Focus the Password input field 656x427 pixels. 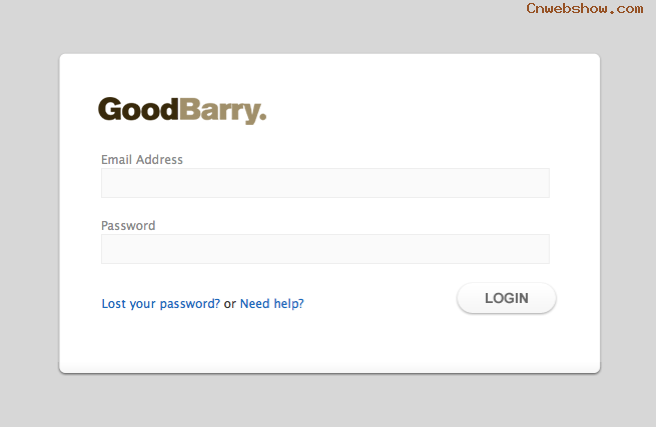pos(325,249)
